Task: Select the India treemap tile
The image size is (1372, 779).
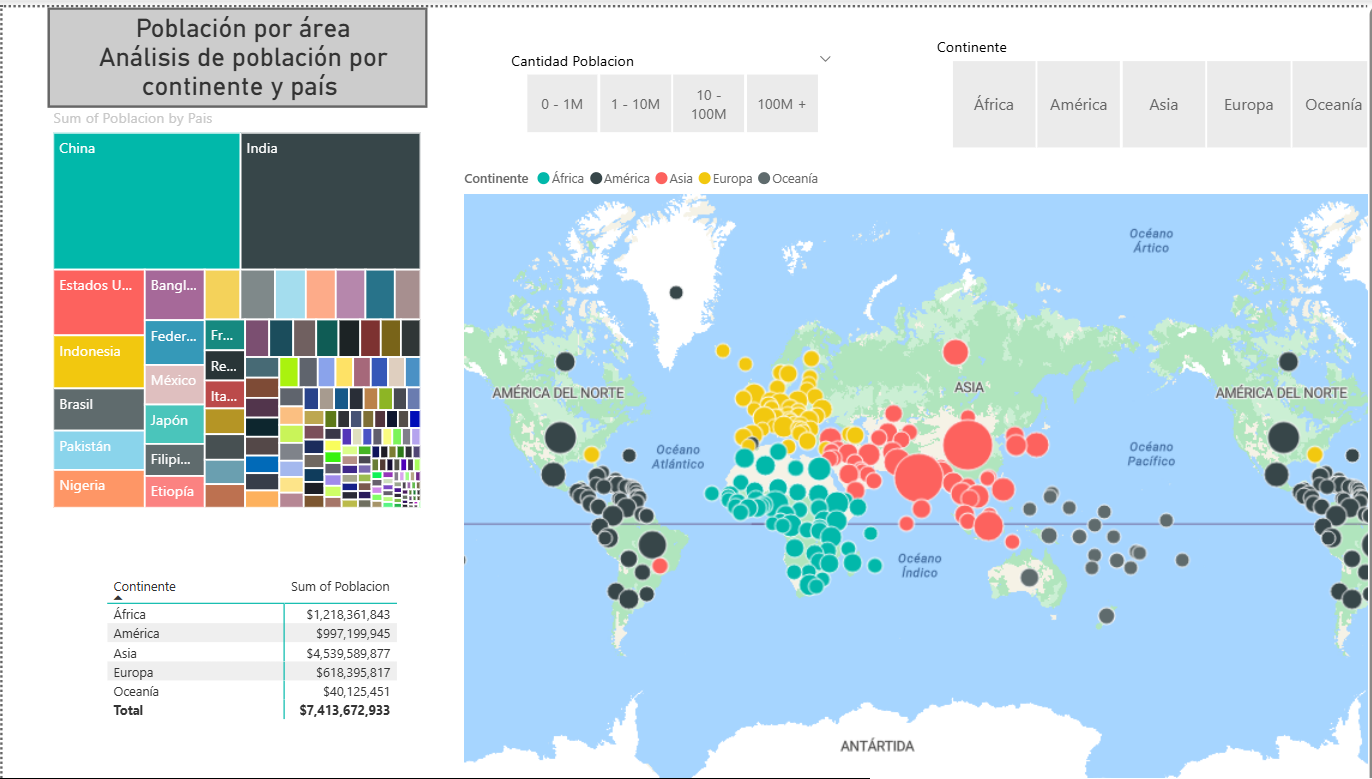Action: 330,201
